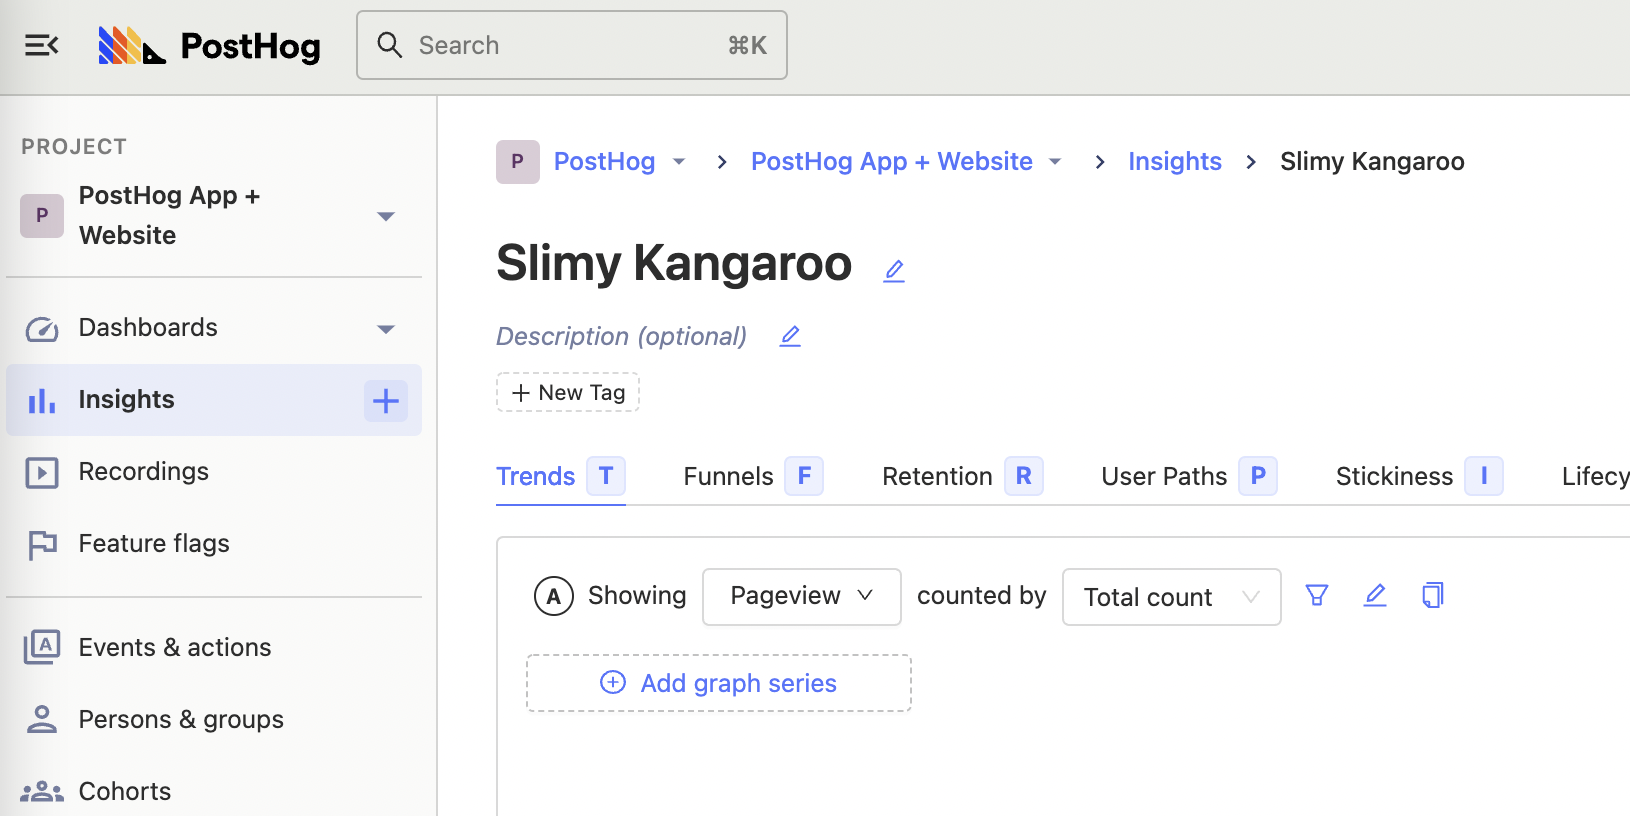This screenshot has height=816, width=1630.
Task: Click the Slimy Kangaroo page title
Action: click(674, 264)
